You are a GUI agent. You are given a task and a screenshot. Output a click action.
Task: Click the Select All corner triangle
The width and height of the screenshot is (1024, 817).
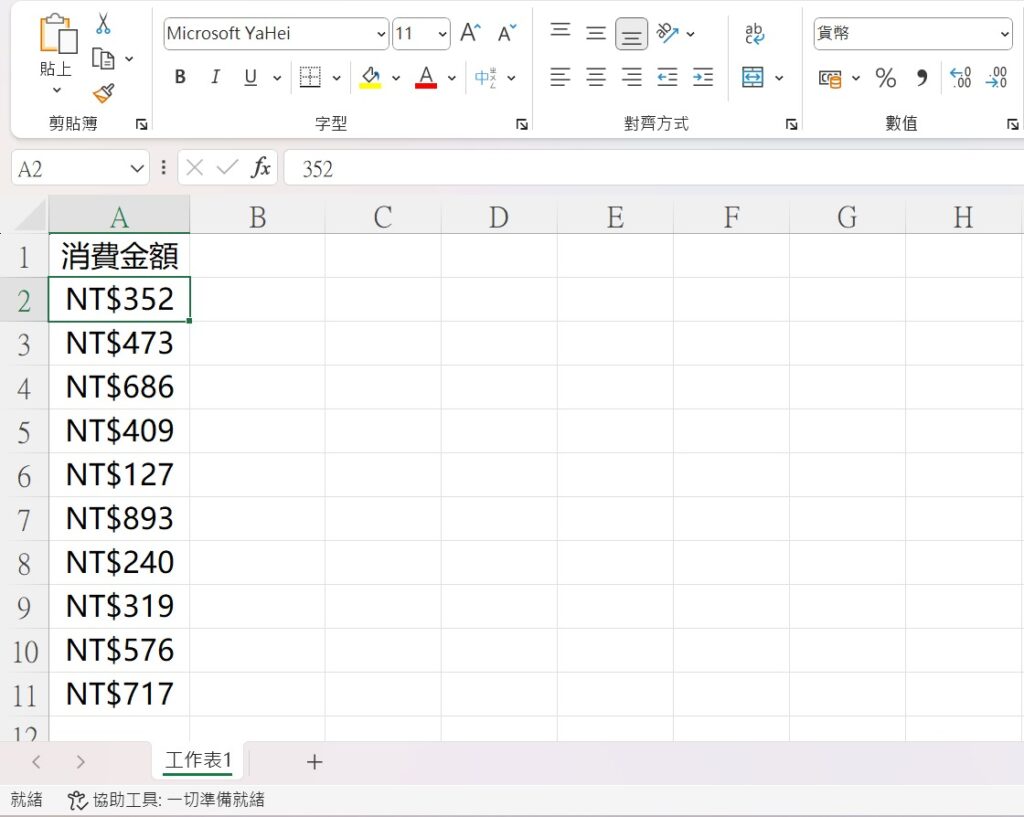pos(31,216)
